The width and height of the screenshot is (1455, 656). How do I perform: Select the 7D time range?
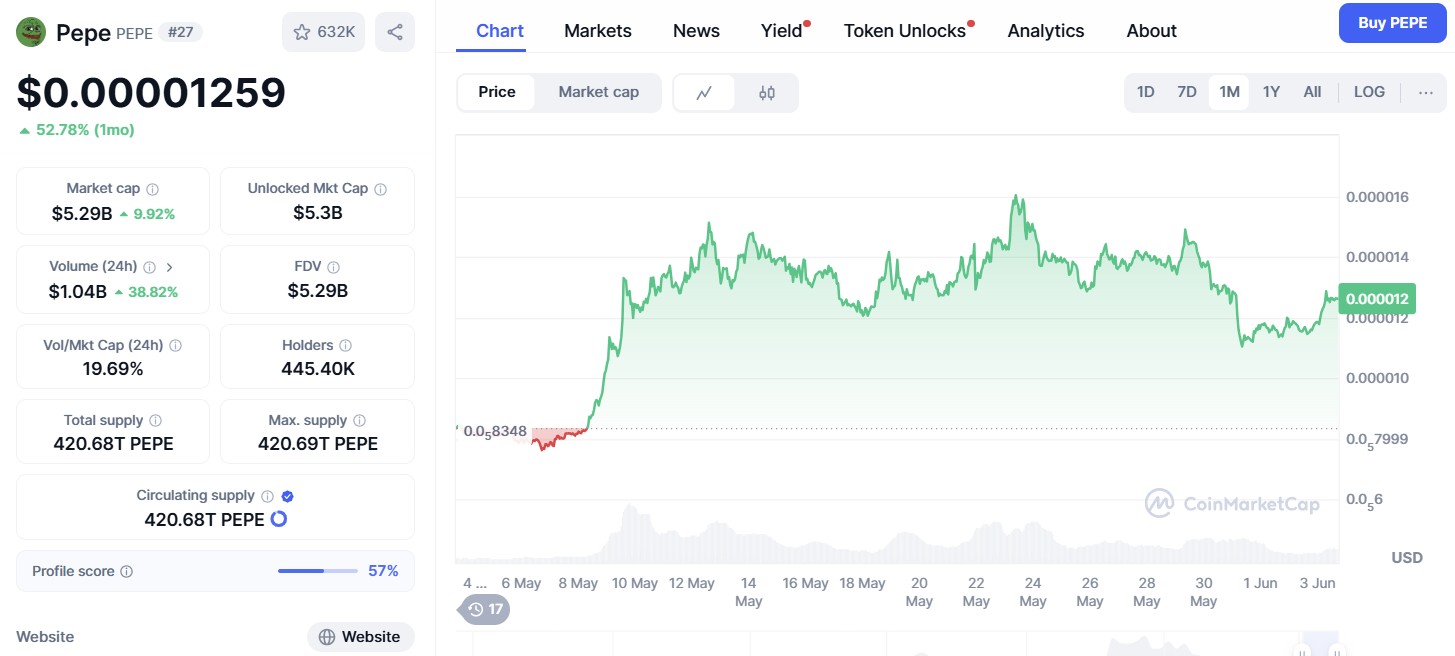point(1186,92)
